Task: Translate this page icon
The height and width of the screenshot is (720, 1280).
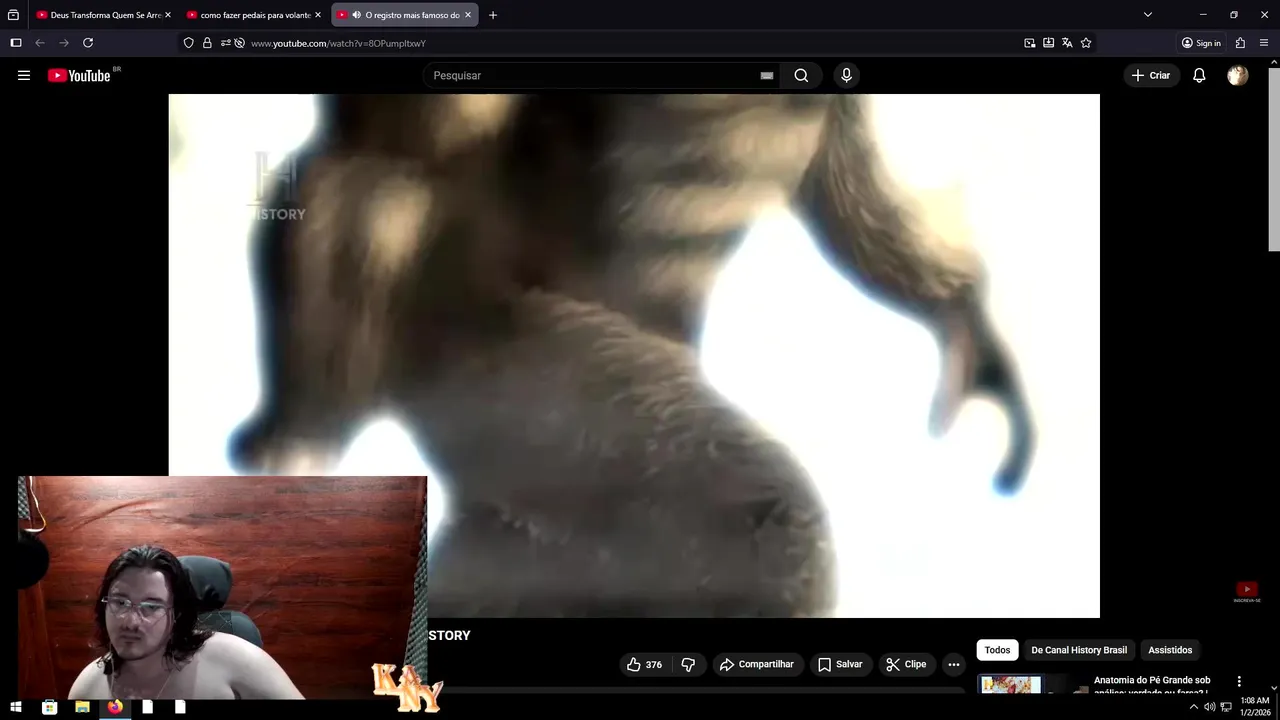Action: tap(1067, 43)
